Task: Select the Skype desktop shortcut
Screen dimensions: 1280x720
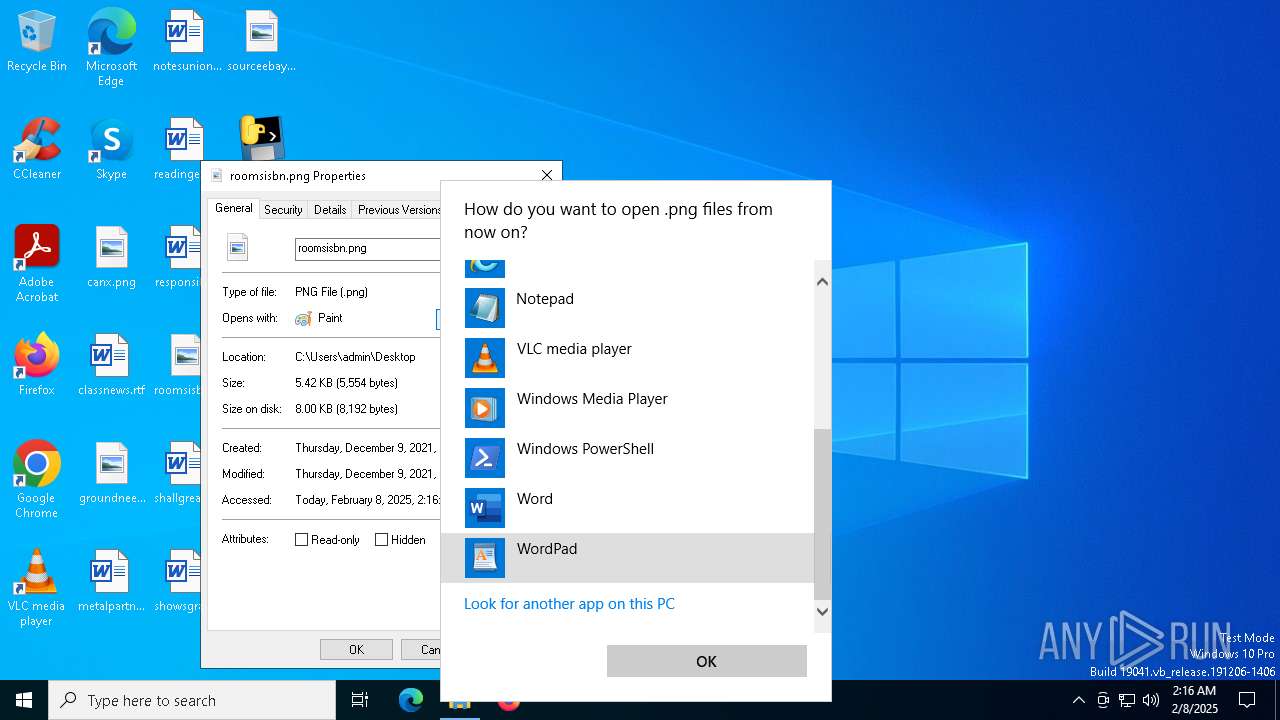Action: (111, 149)
